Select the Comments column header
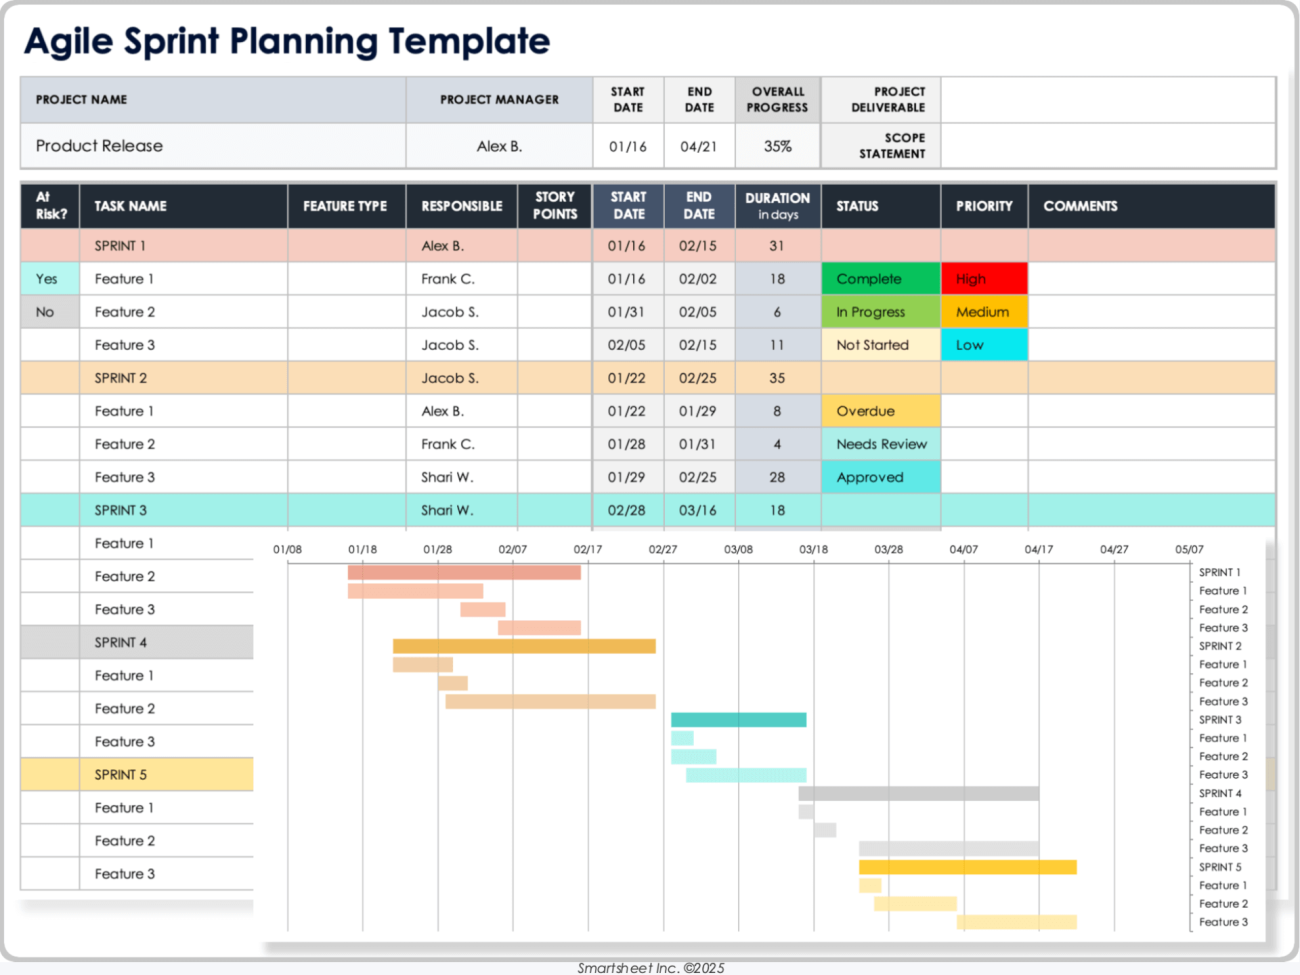The height and width of the screenshot is (975, 1300). point(1150,206)
